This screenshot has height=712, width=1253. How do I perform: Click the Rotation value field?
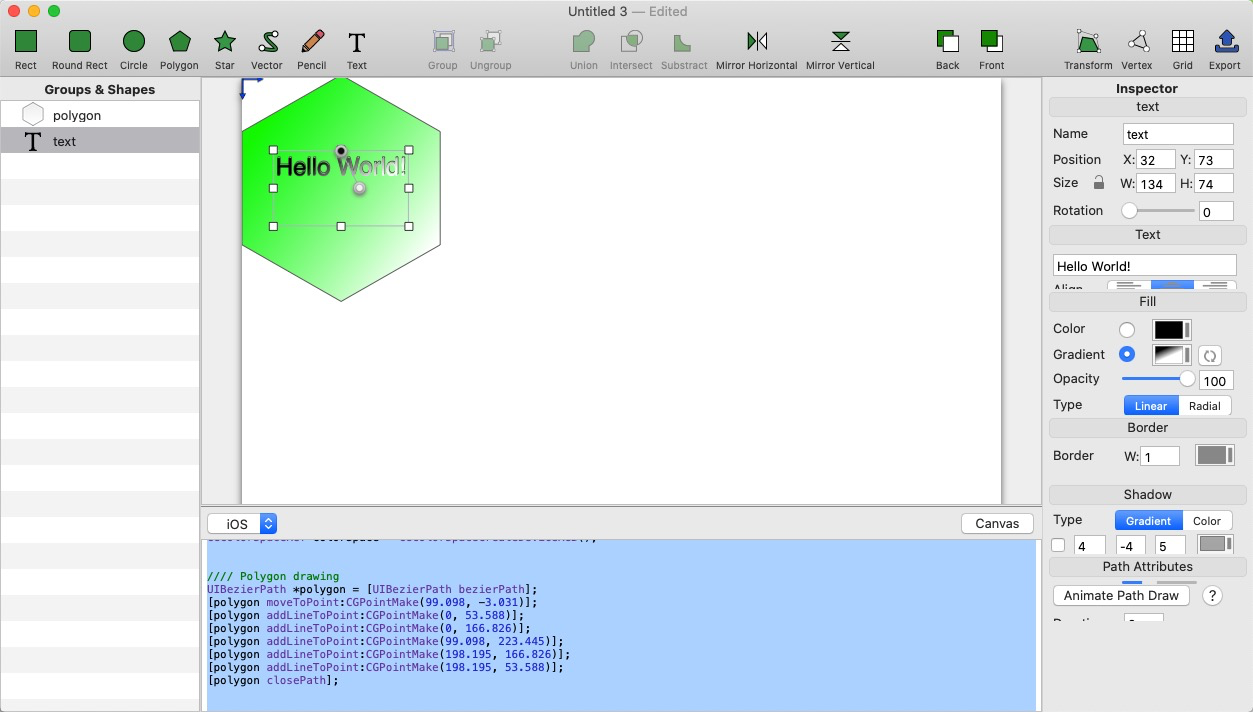pyautogui.click(x=1216, y=211)
